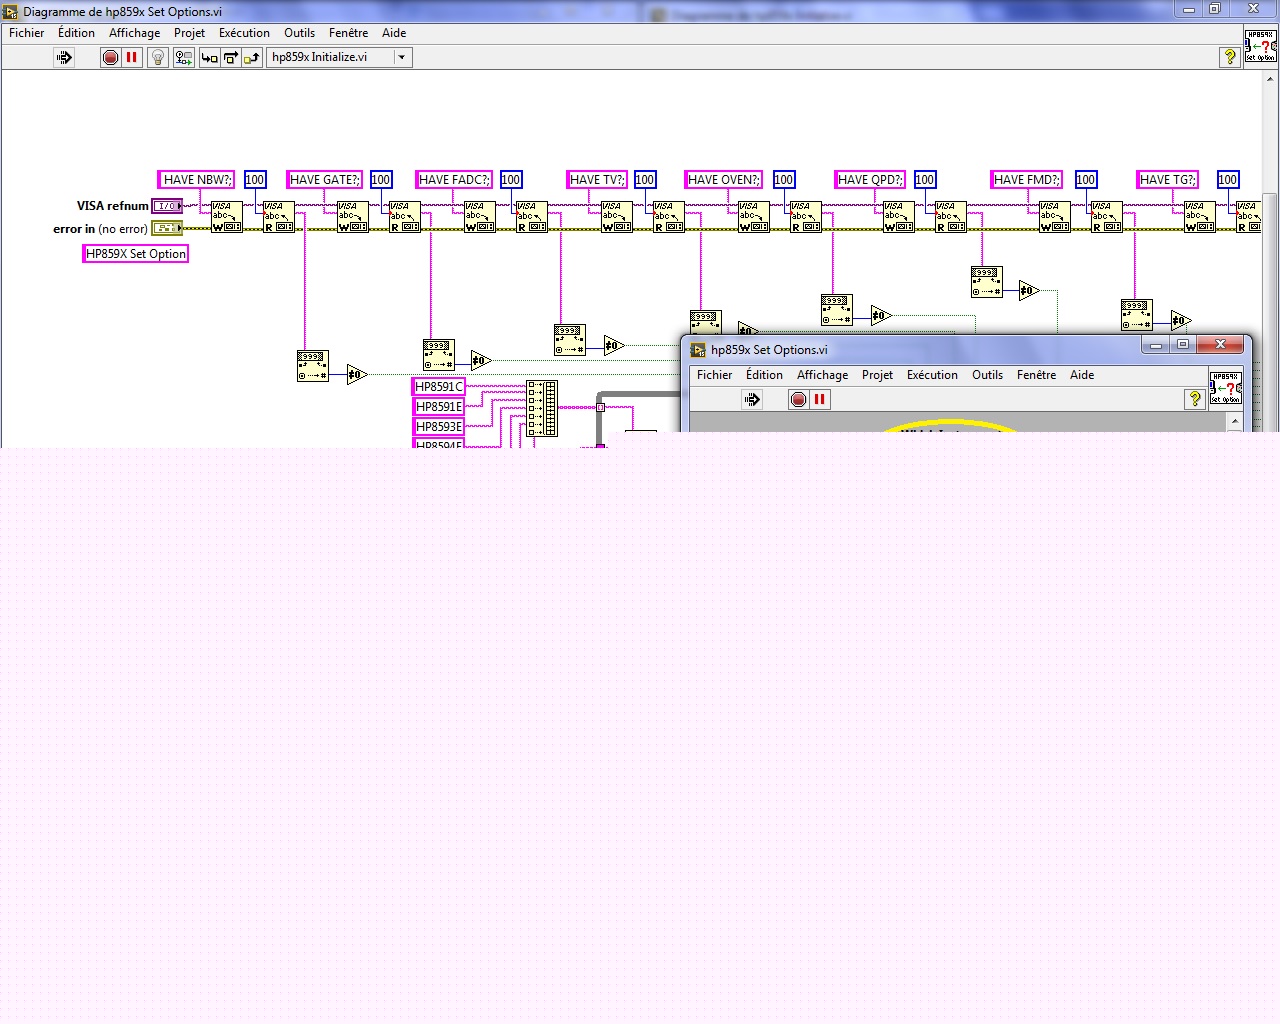The image size is (1280, 1024).
Task: Click the Step Over debugging button
Action: 230,57
